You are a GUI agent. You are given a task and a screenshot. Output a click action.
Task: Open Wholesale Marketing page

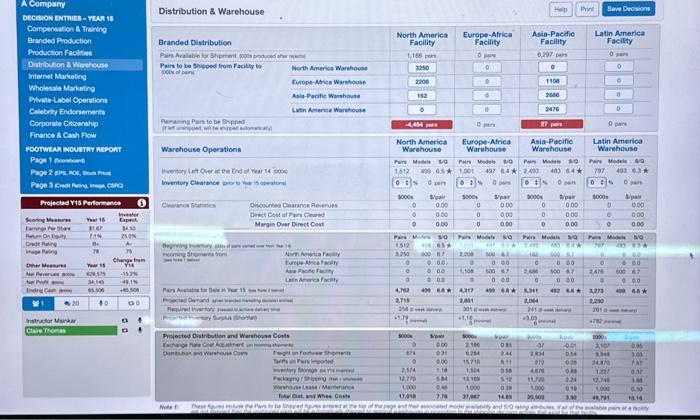62,88
